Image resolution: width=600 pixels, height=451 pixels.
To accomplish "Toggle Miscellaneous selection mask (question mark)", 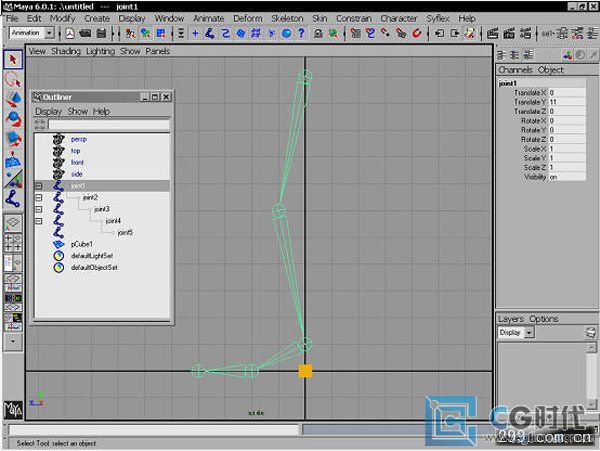I will tap(302, 34).
